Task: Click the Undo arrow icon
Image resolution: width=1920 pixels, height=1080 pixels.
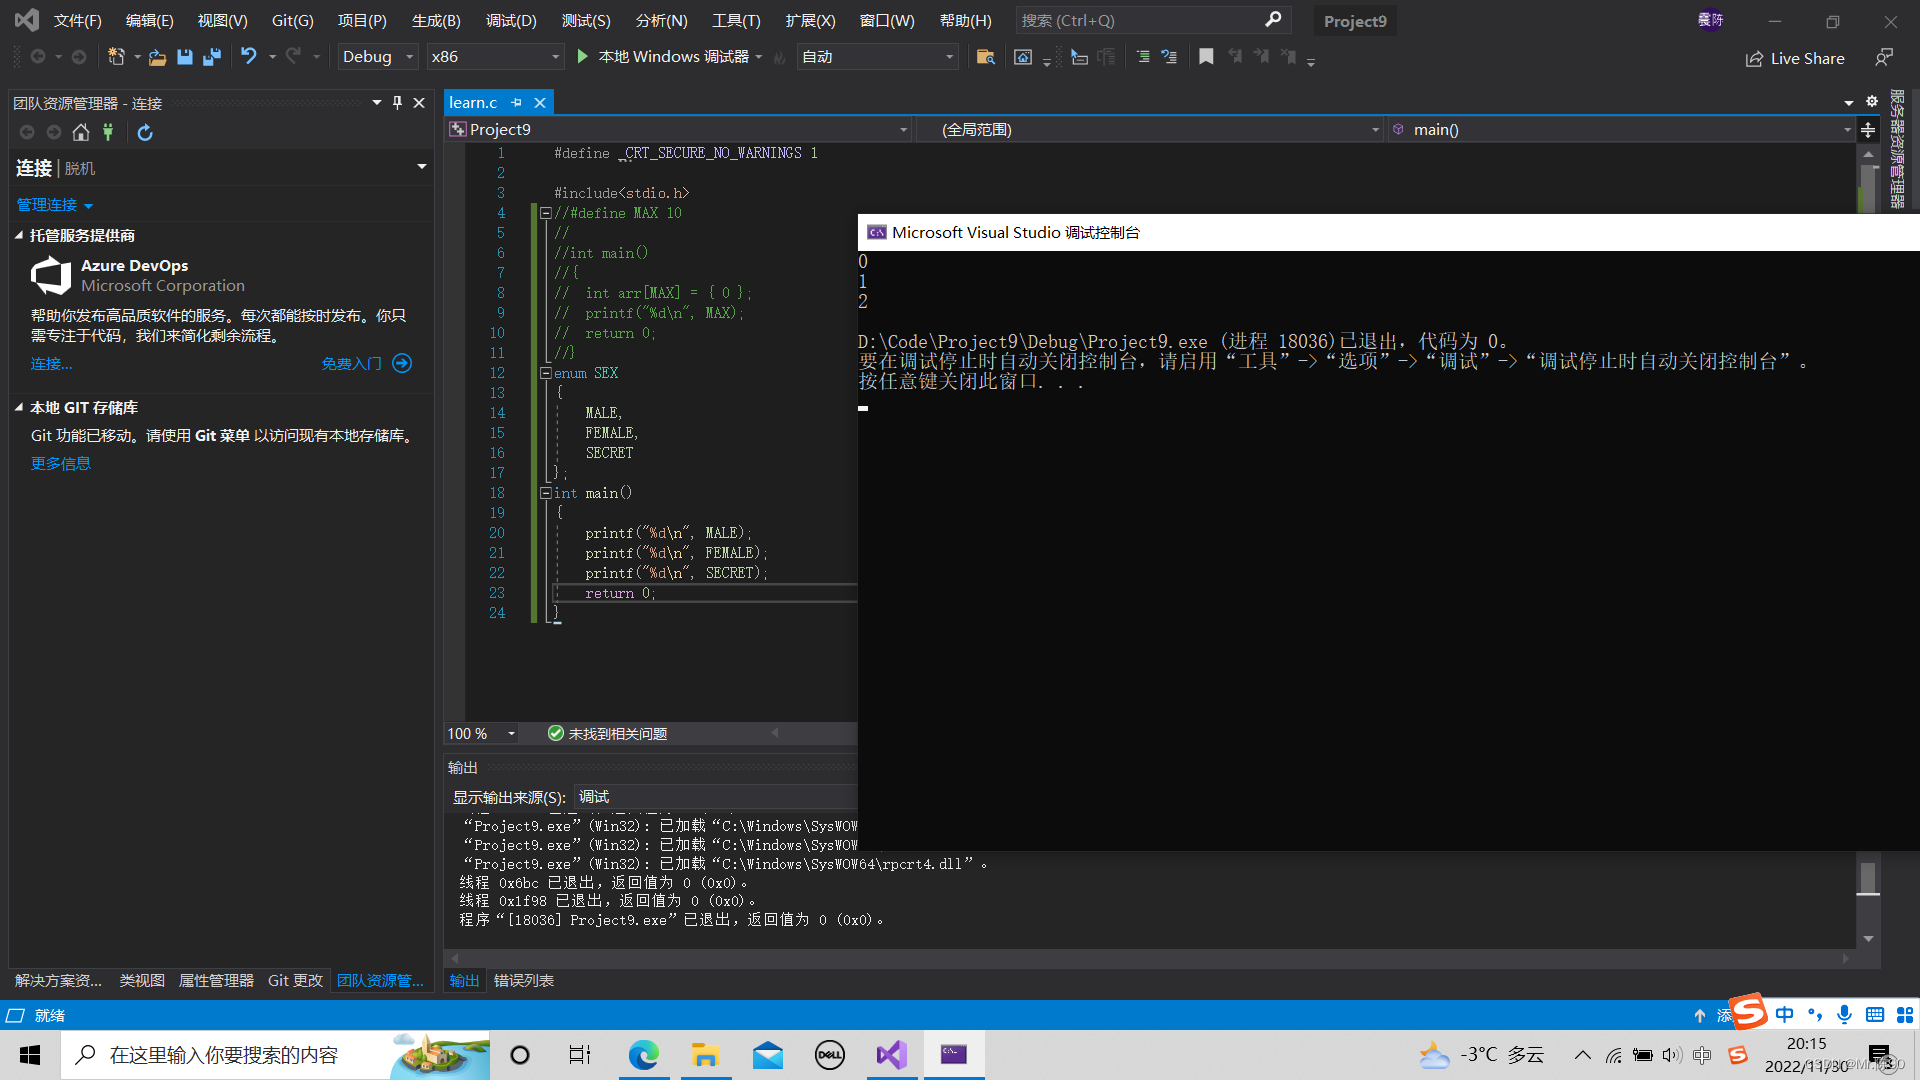Action: tap(248, 56)
